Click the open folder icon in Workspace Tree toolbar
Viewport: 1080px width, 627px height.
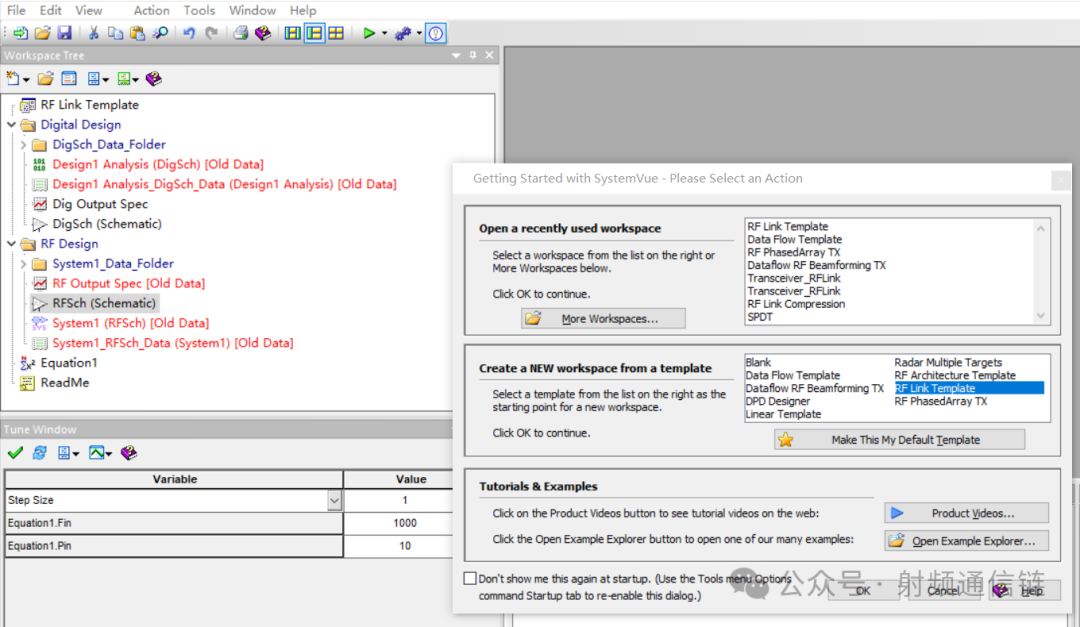tap(45, 79)
